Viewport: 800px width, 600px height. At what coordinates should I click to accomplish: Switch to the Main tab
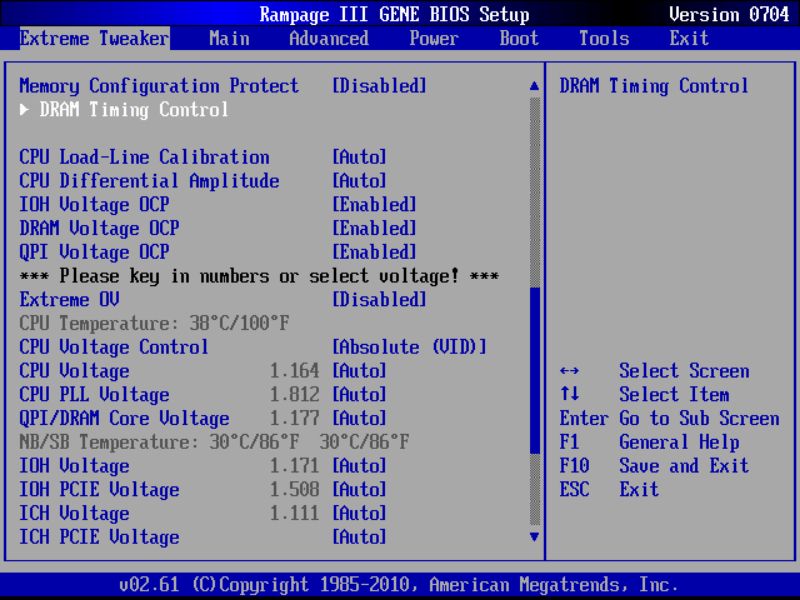pos(229,38)
